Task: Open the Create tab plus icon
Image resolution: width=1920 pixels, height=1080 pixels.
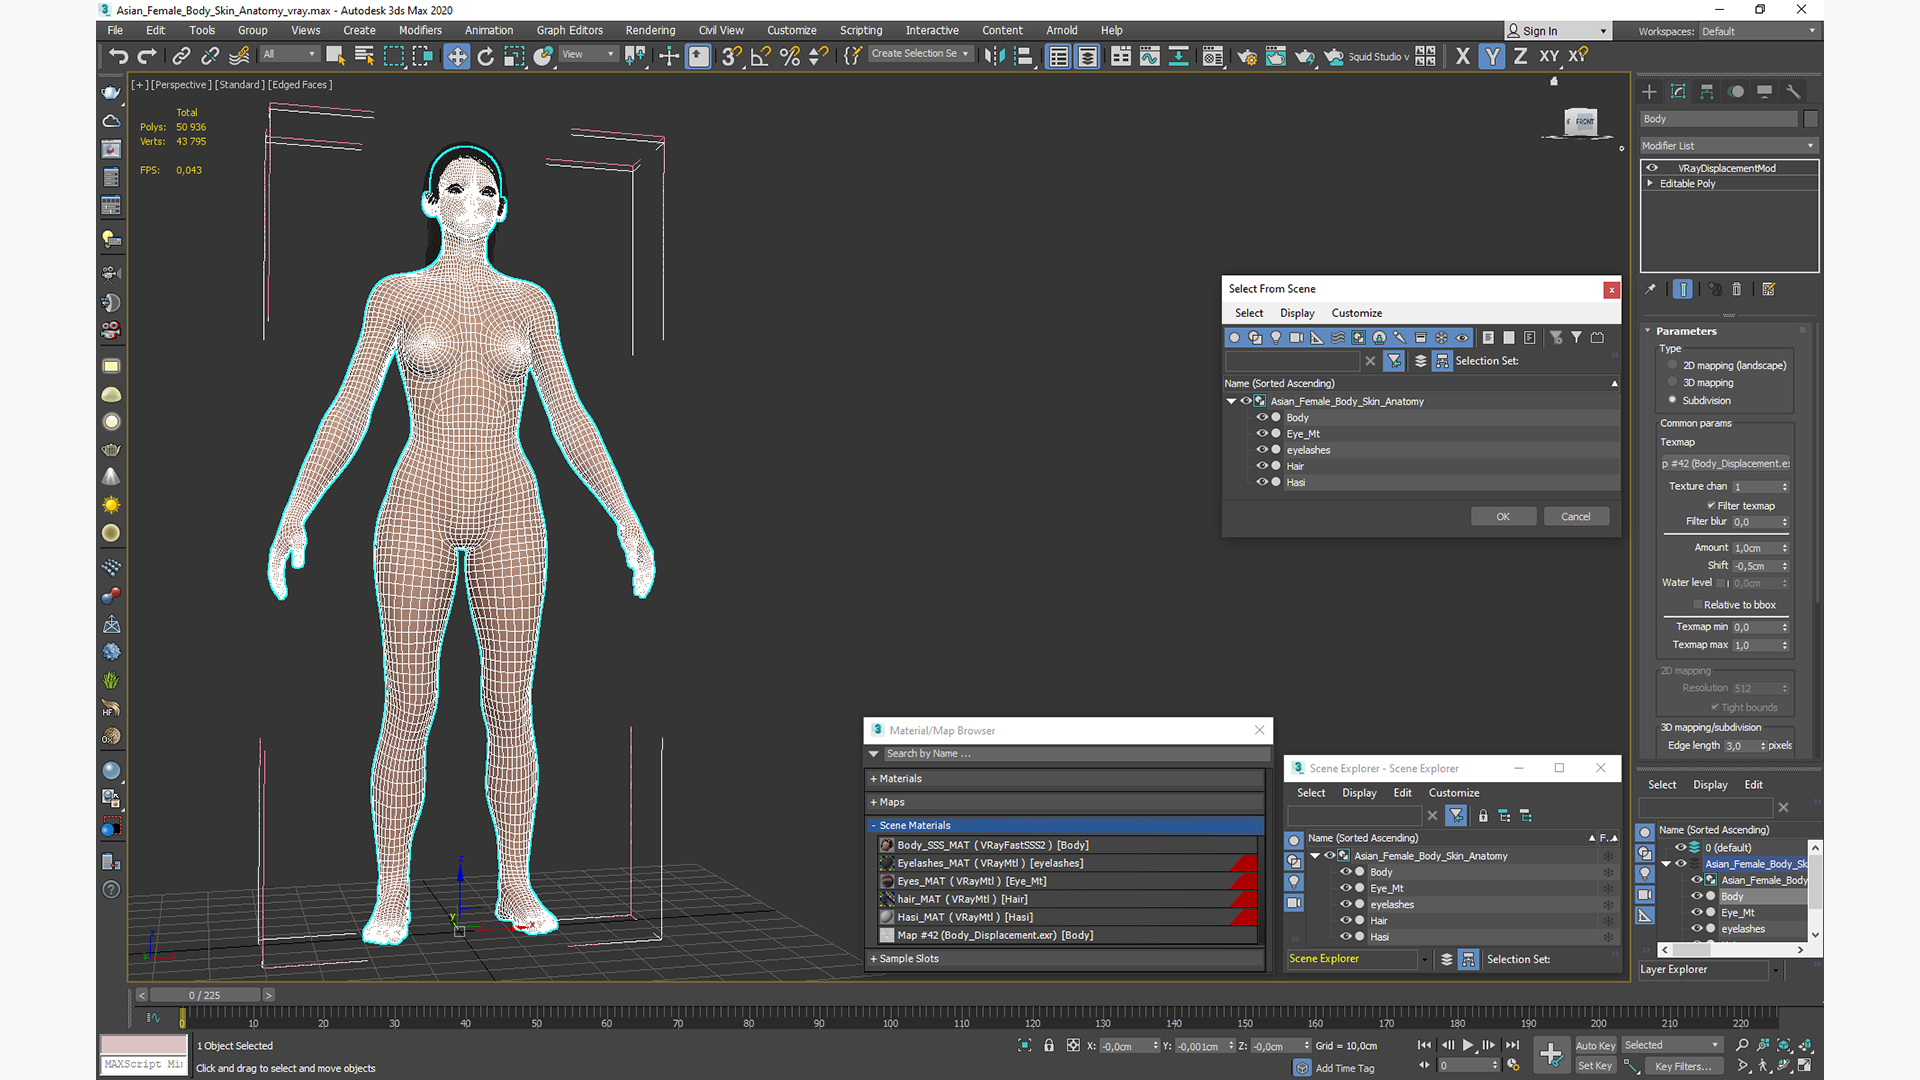Action: (1649, 91)
